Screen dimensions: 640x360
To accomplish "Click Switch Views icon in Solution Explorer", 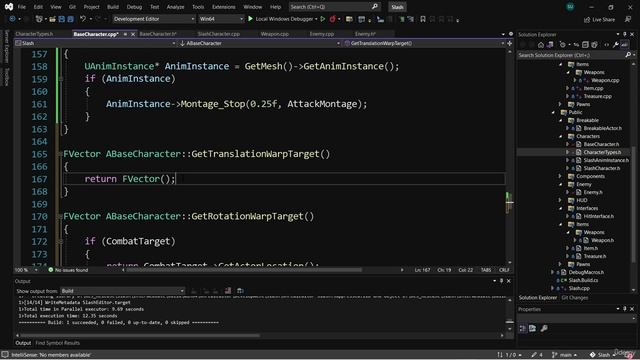I will tap(550, 45).
